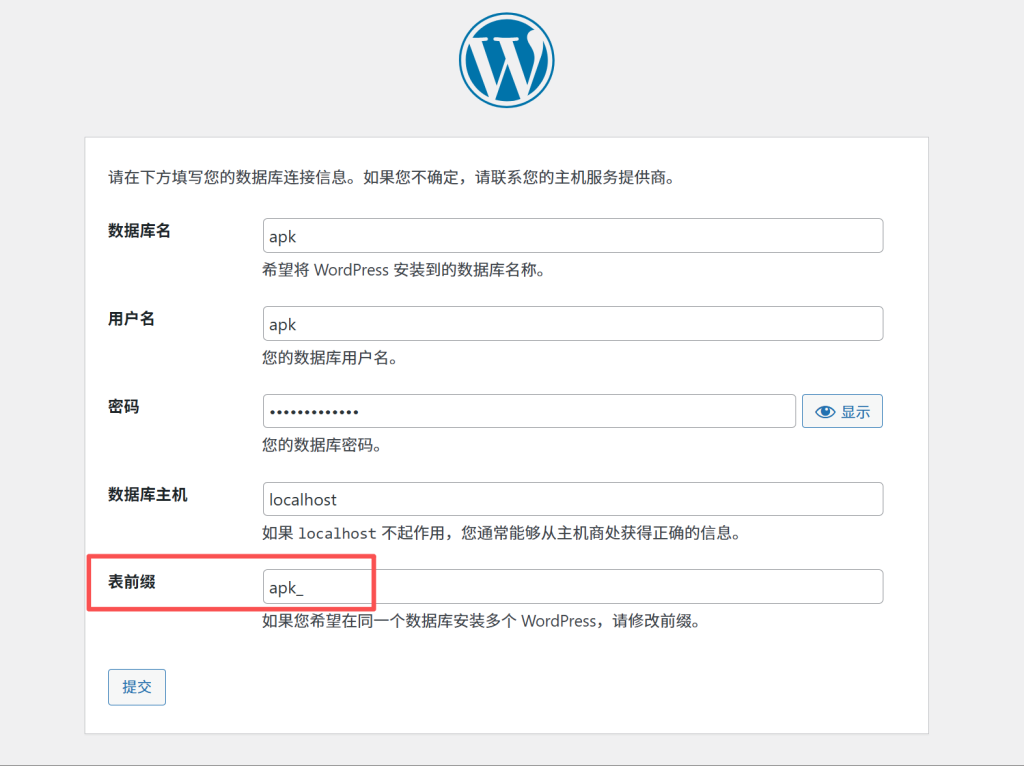
Task: Click the 表前缀 label
Action: 131,582
